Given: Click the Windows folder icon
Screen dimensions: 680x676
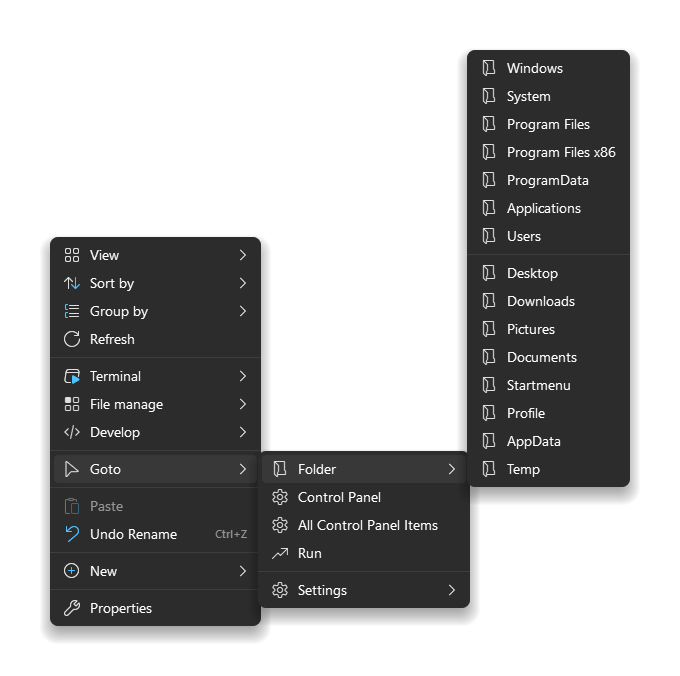Looking at the screenshot, I should click(x=489, y=69).
